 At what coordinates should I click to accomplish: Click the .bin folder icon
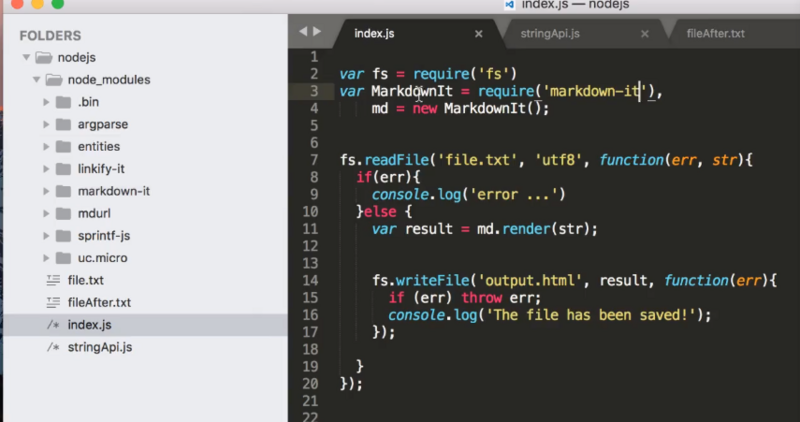pyautogui.click(x=63, y=102)
